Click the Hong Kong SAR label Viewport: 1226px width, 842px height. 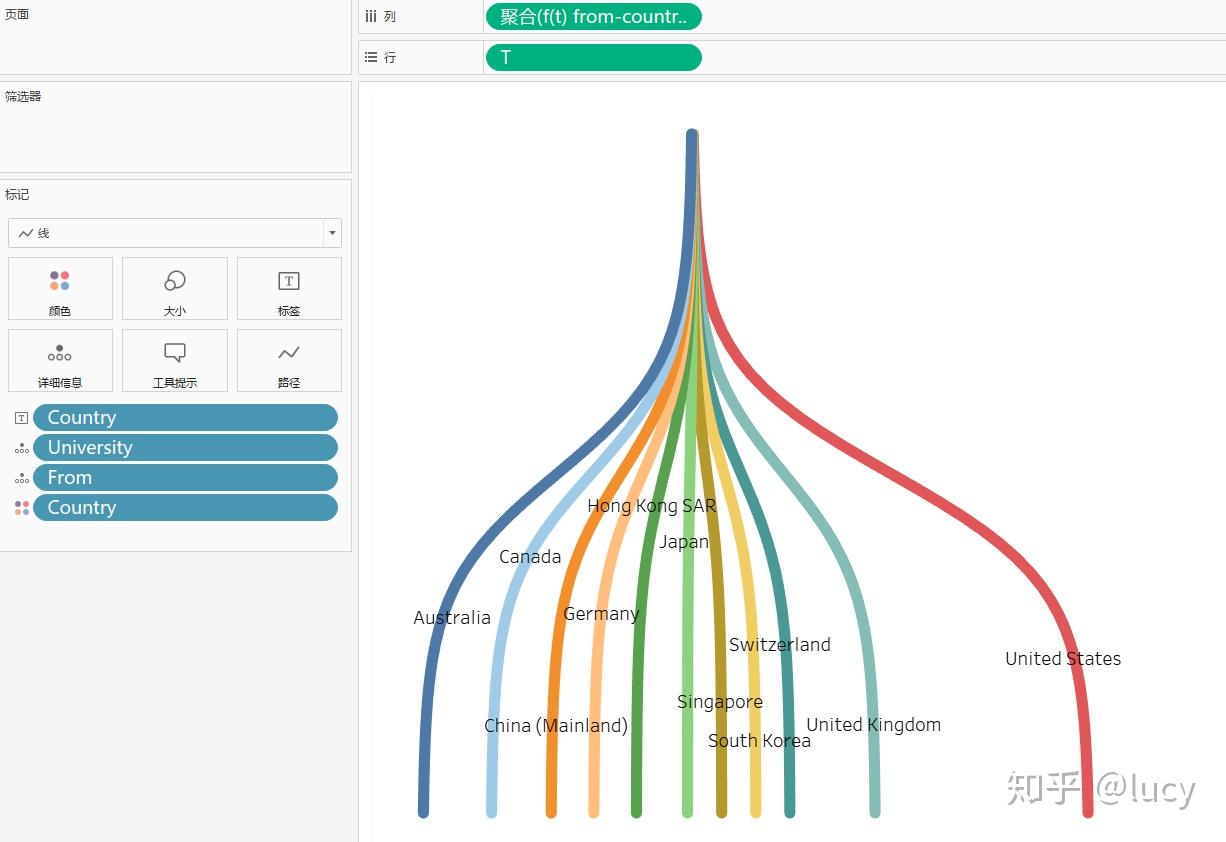pyautogui.click(x=652, y=506)
